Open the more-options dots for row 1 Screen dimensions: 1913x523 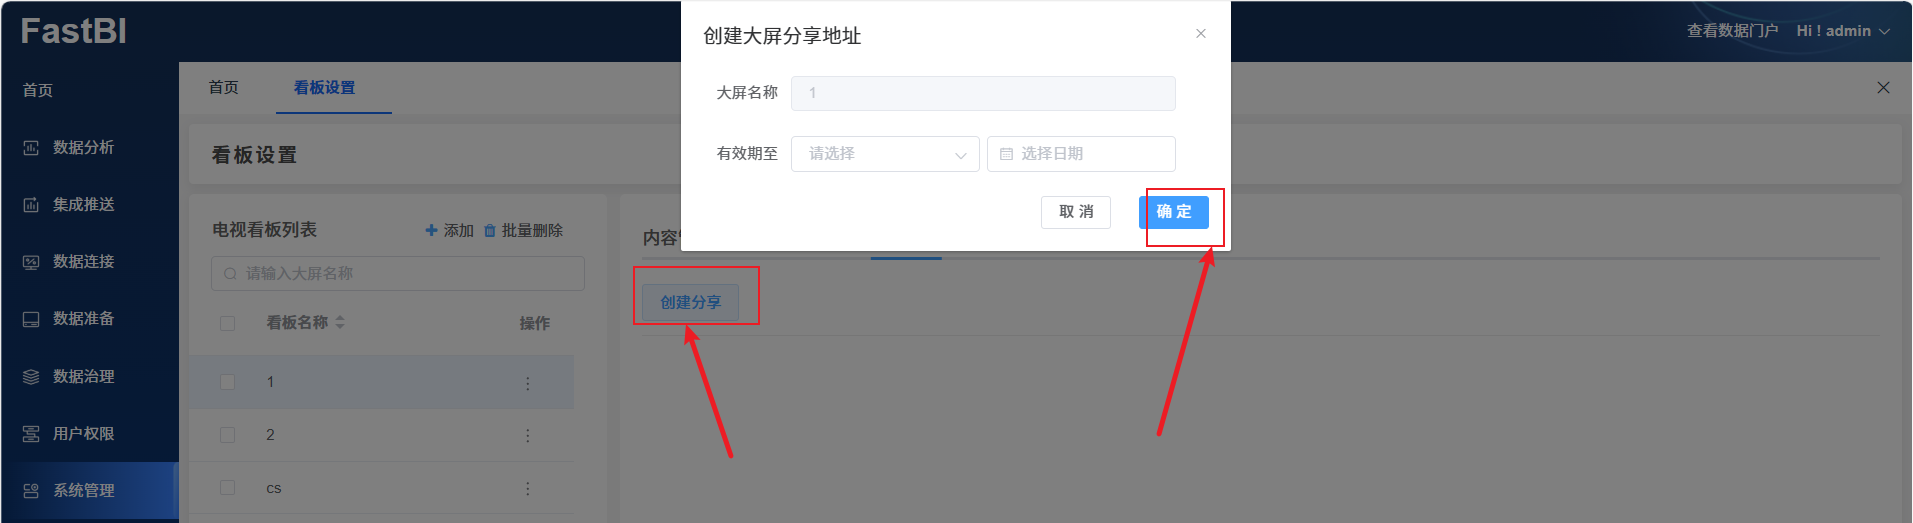coord(528,383)
